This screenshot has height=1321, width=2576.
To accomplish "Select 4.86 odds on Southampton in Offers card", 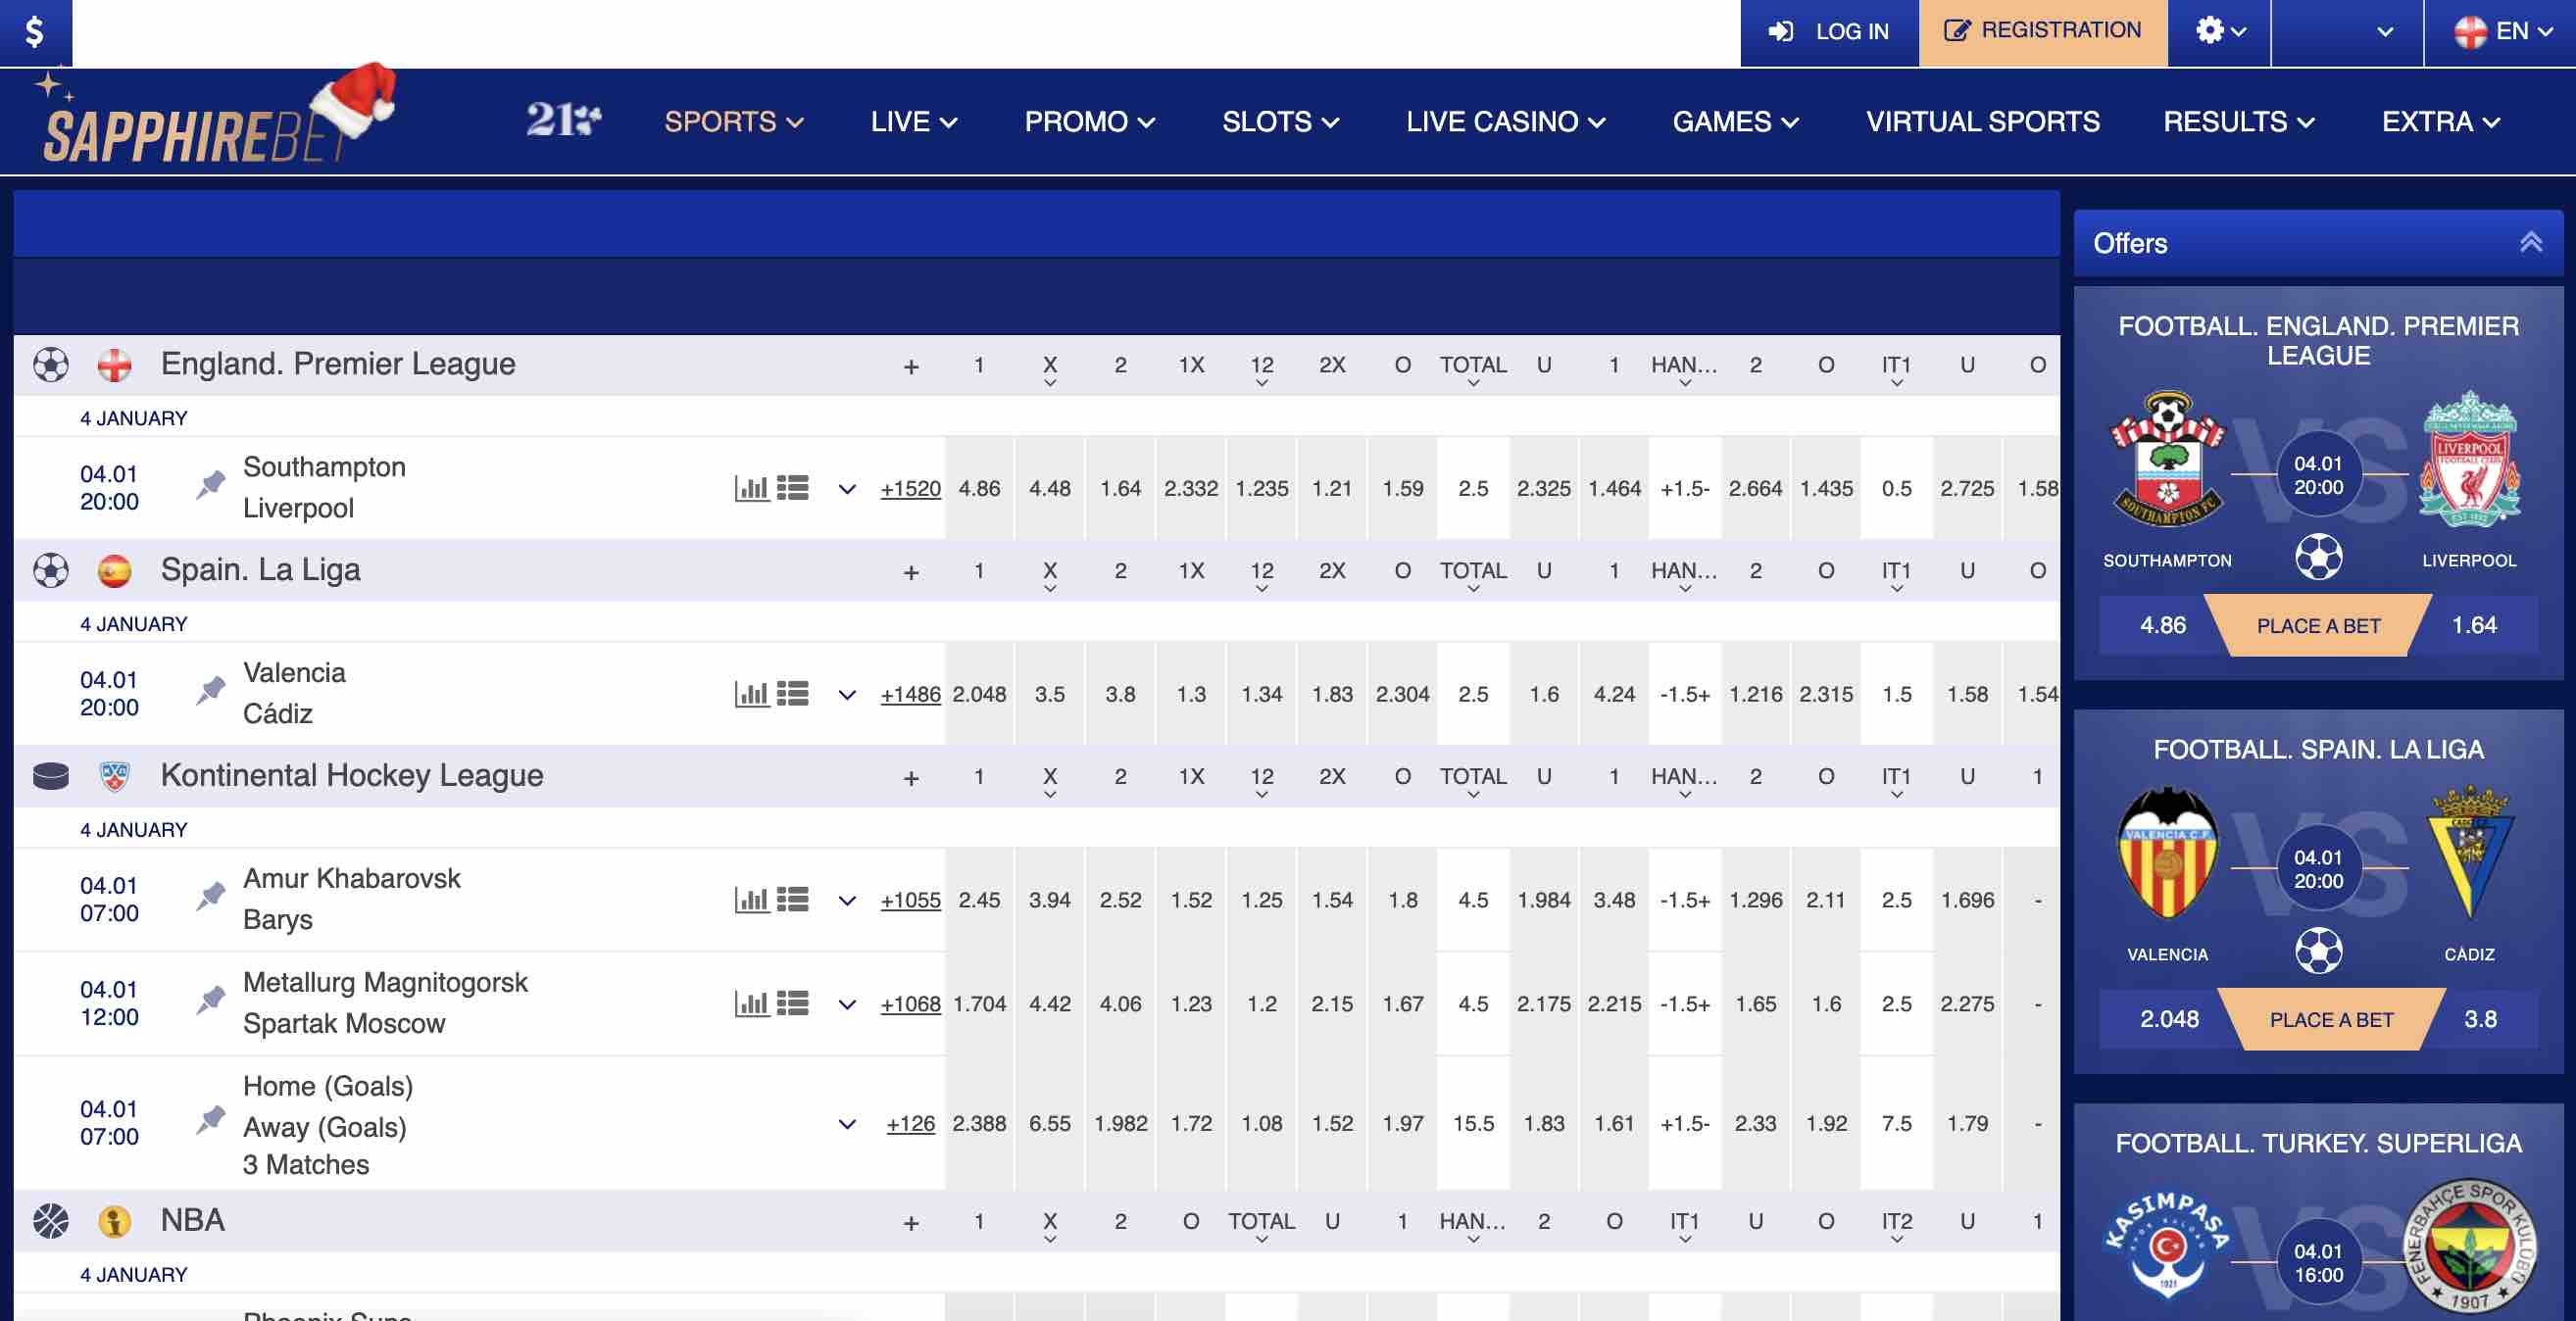I will point(2162,626).
